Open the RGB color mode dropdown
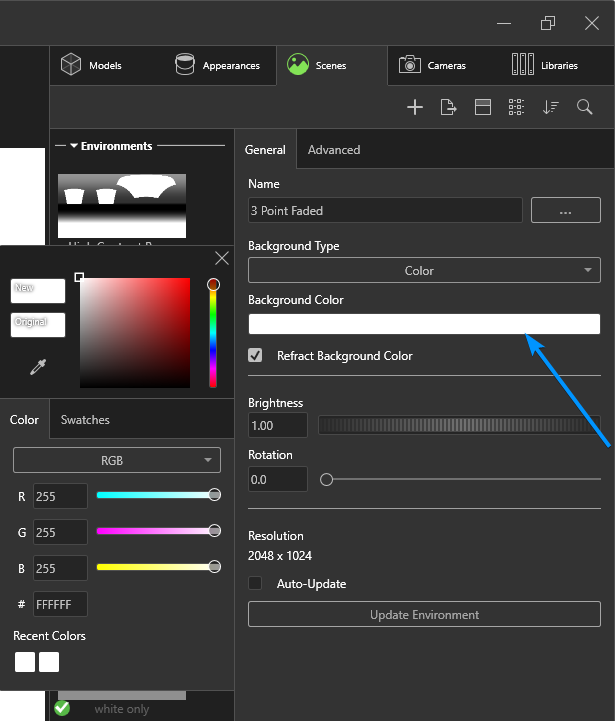Screen dimensions: 615x721 click(117, 461)
